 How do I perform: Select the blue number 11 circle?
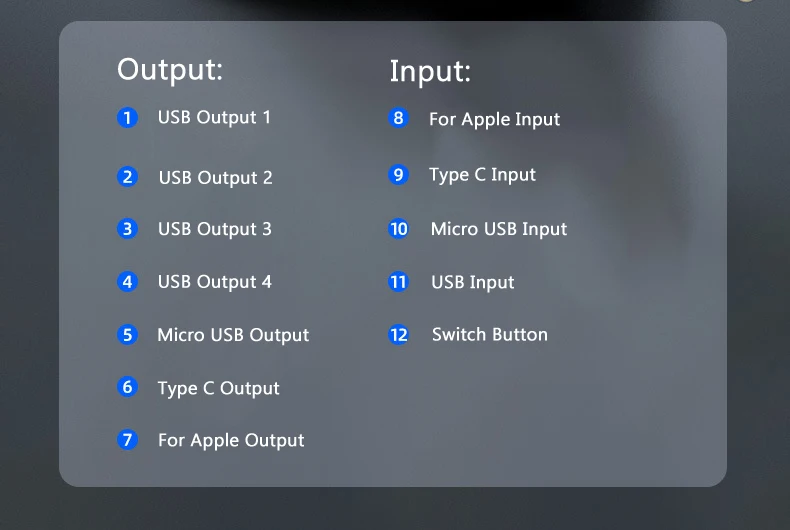[399, 282]
